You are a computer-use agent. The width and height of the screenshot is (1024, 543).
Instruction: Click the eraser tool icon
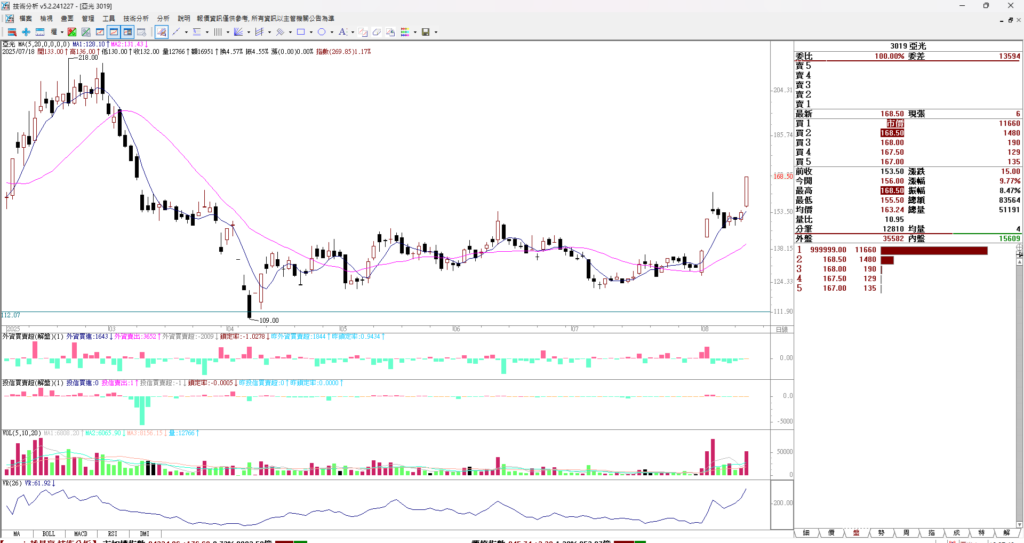(377, 32)
